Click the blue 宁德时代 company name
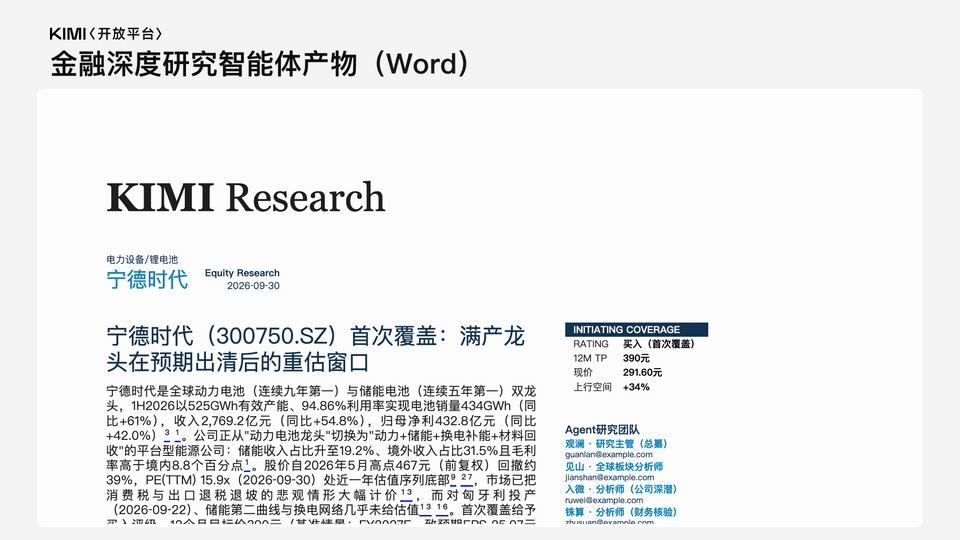Viewport: 960px width, 540px height. pos(147,279)
